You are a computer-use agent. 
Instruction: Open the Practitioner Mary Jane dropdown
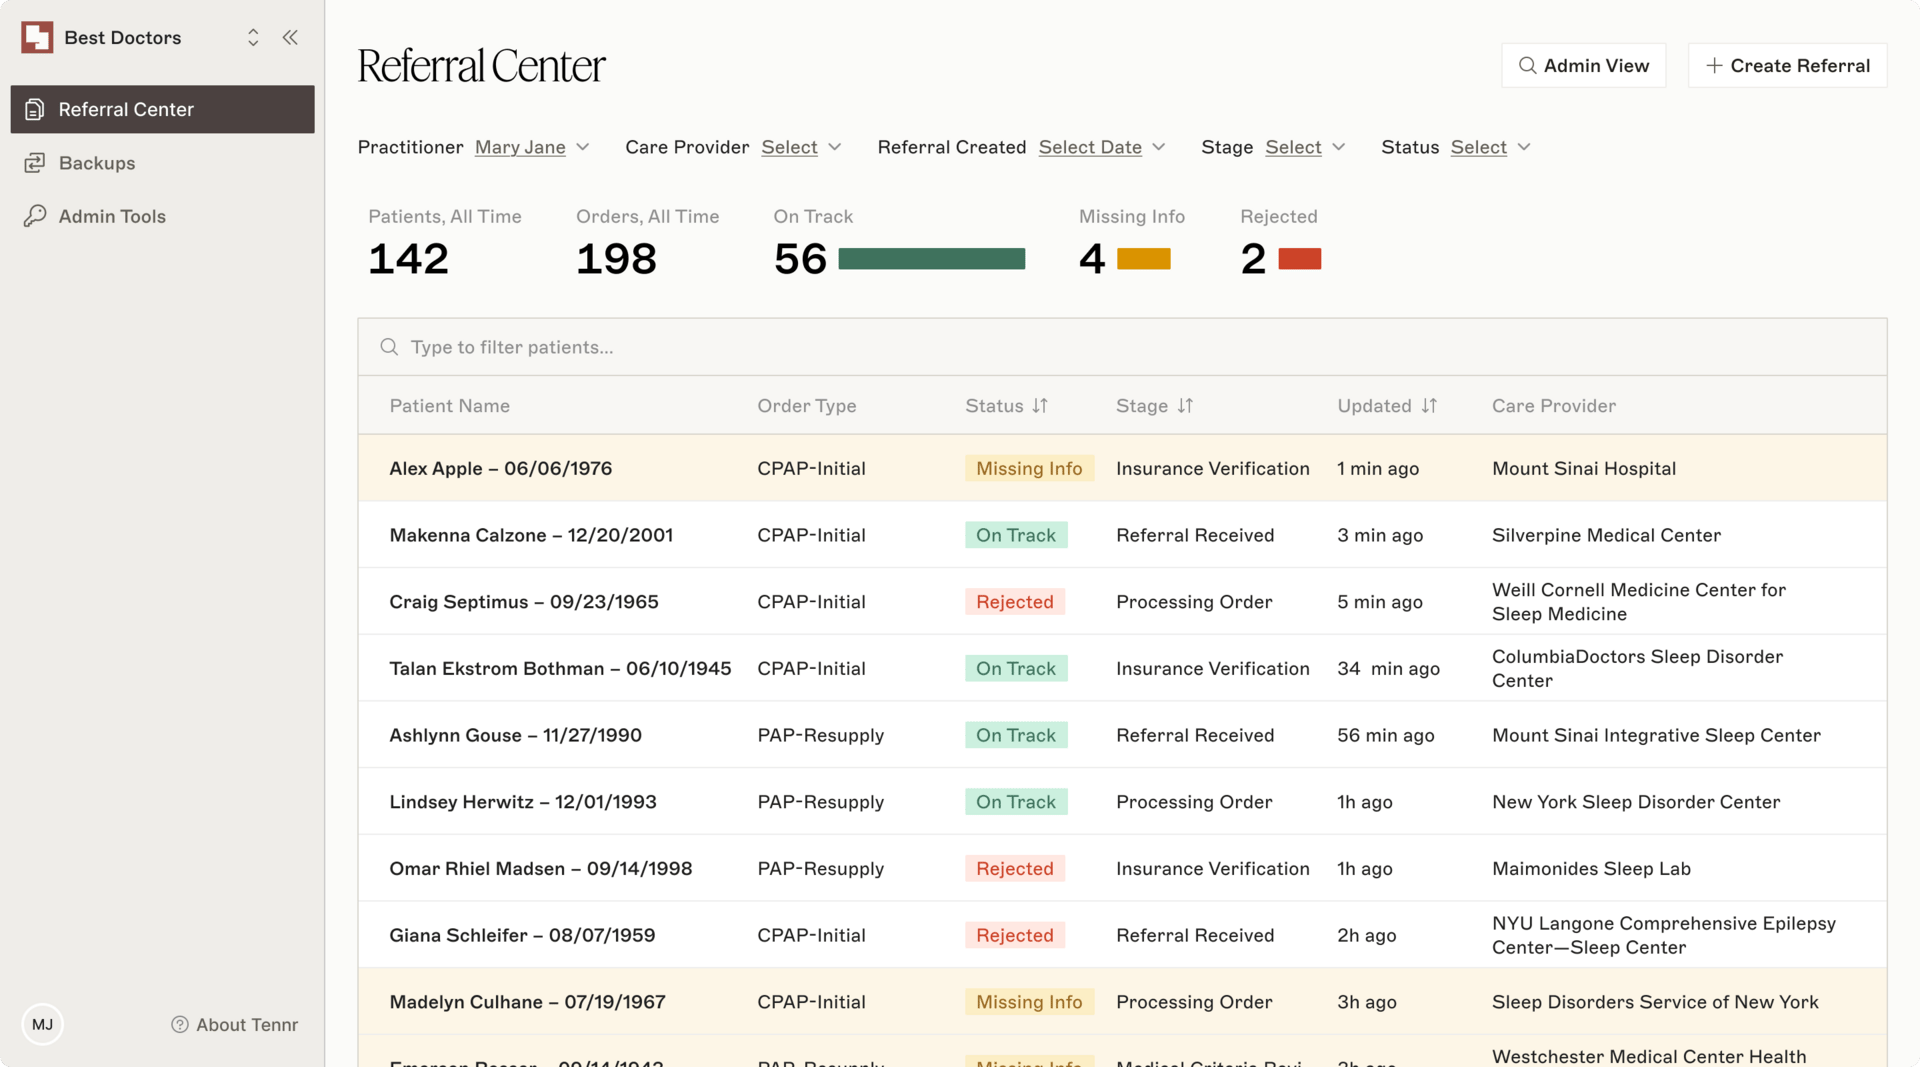tap(532, 147)
